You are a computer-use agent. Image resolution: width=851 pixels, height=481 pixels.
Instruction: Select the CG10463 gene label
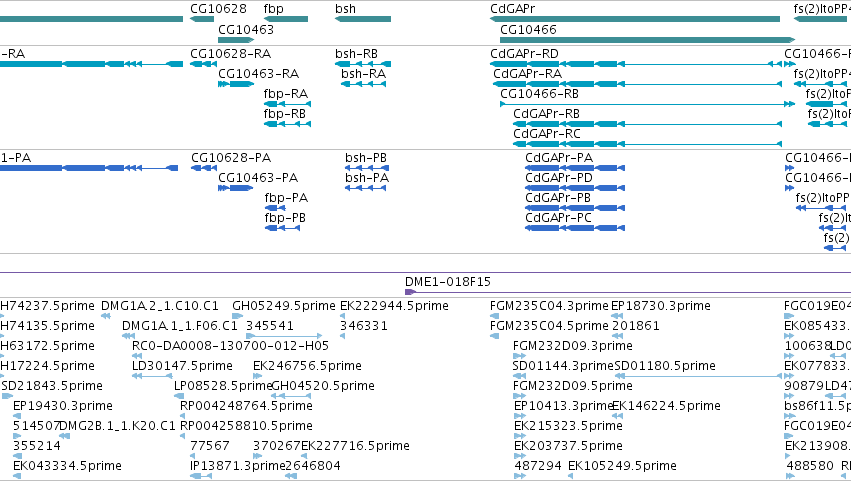point(246,29)
